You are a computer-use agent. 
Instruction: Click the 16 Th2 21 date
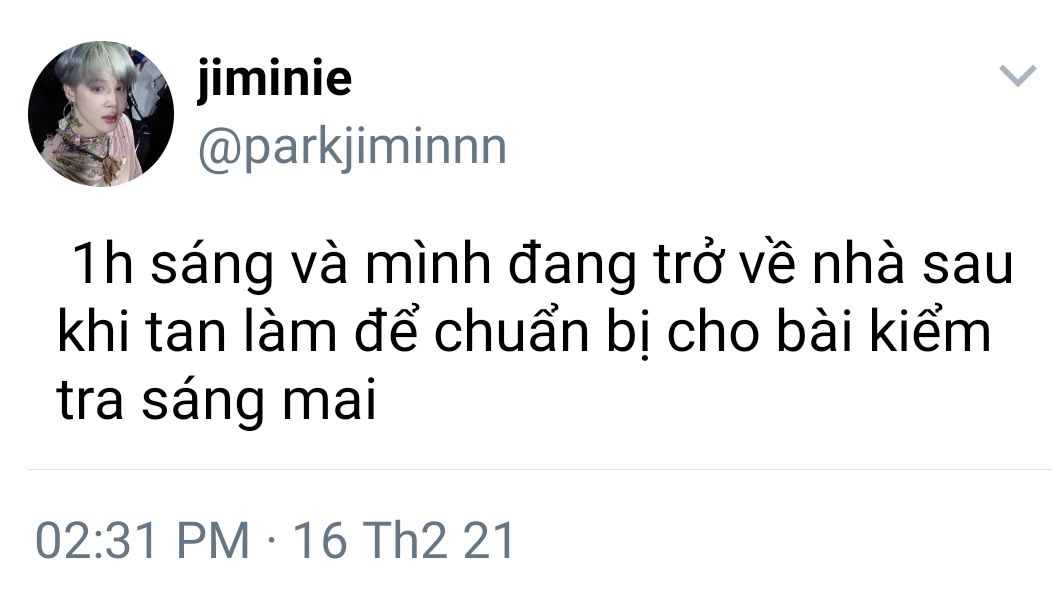(x=404, y=540)
